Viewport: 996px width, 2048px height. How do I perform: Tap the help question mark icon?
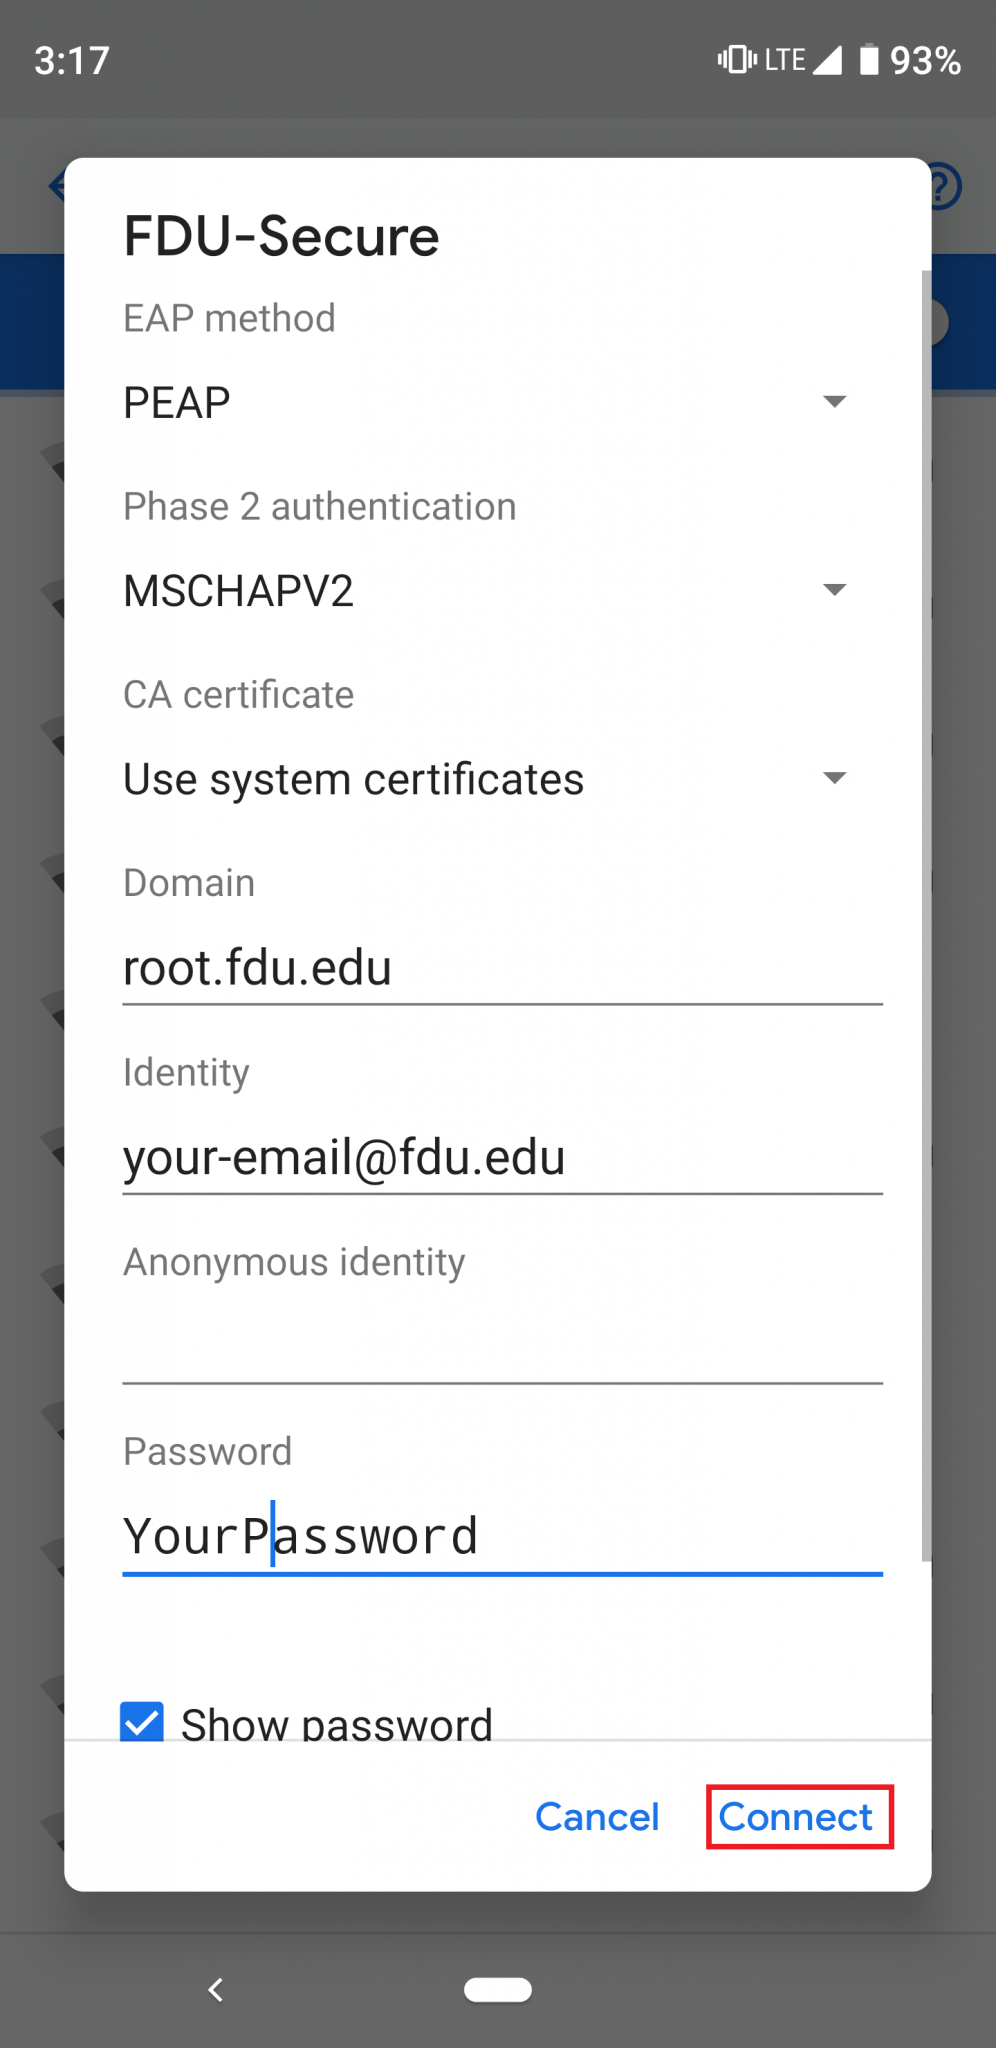945,187
